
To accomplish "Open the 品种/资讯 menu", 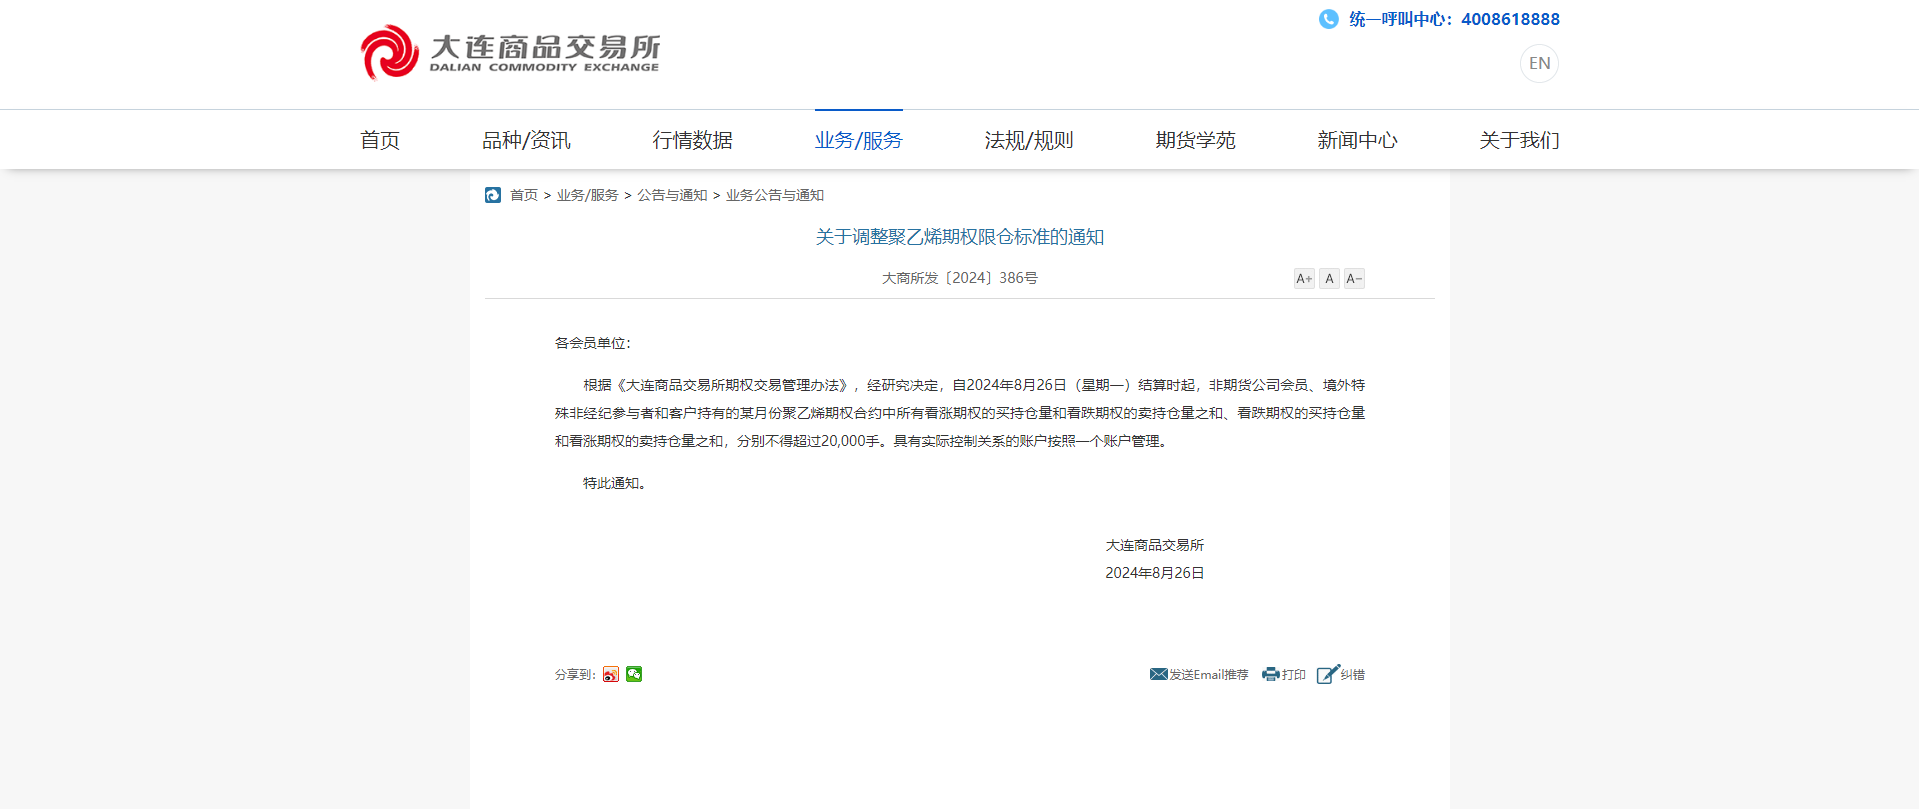I will point(526,140).
